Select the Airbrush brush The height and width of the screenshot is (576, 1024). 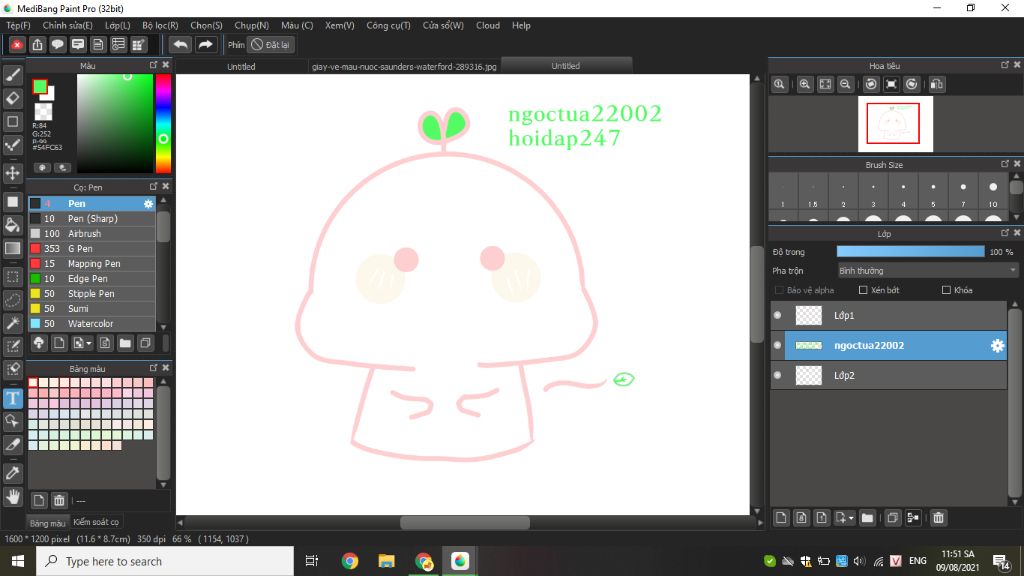coord(91,234)
